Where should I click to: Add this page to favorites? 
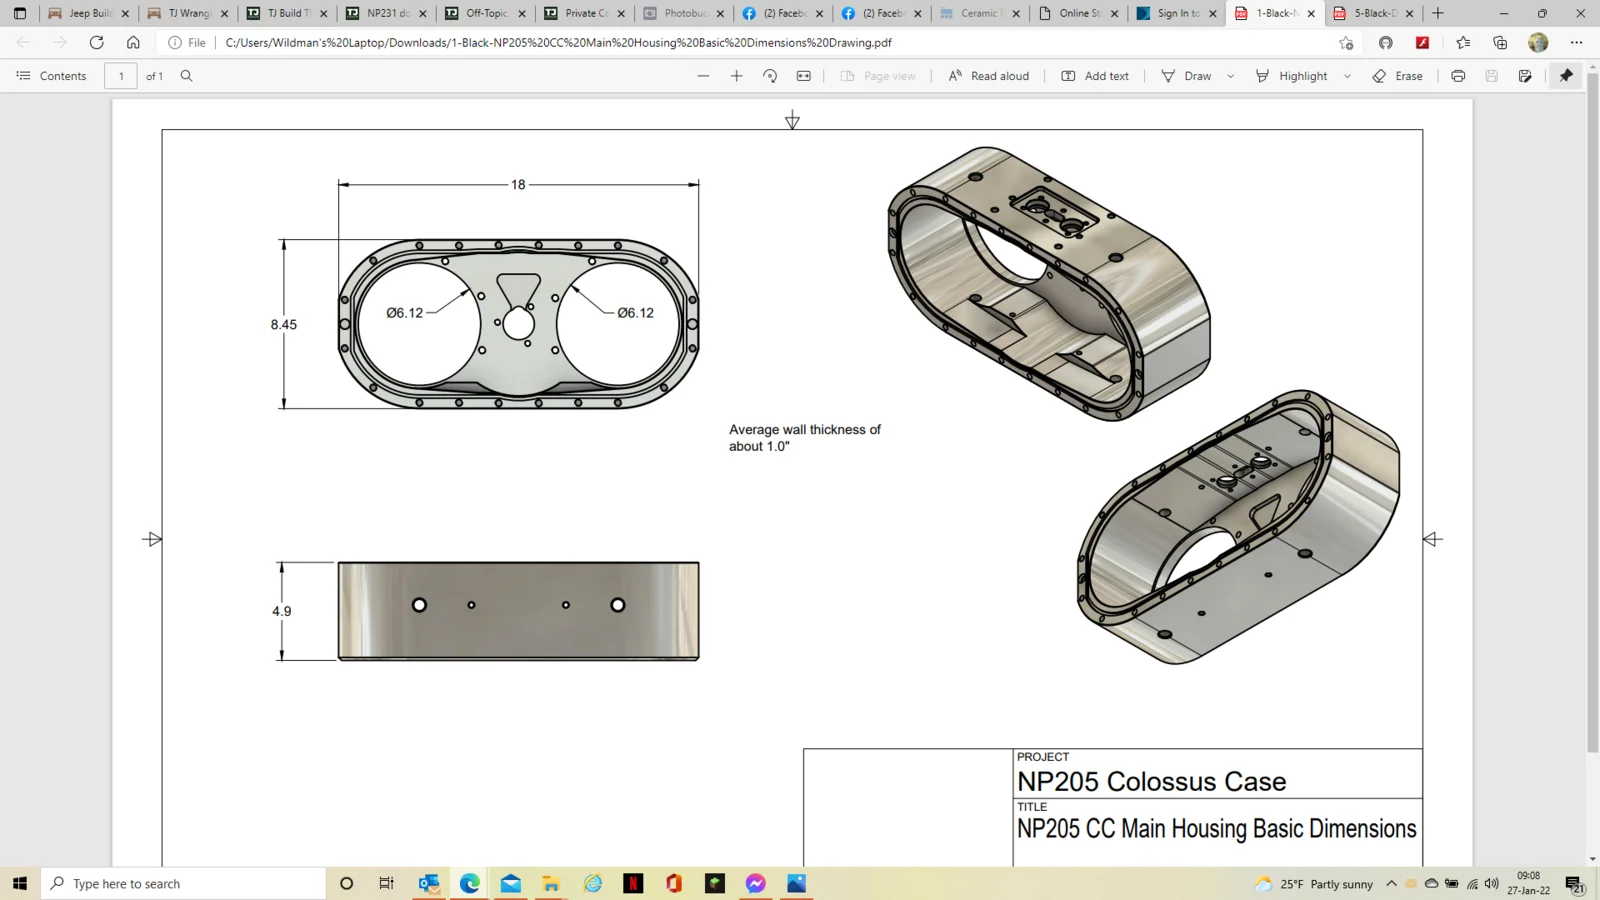pos(1346,43)
